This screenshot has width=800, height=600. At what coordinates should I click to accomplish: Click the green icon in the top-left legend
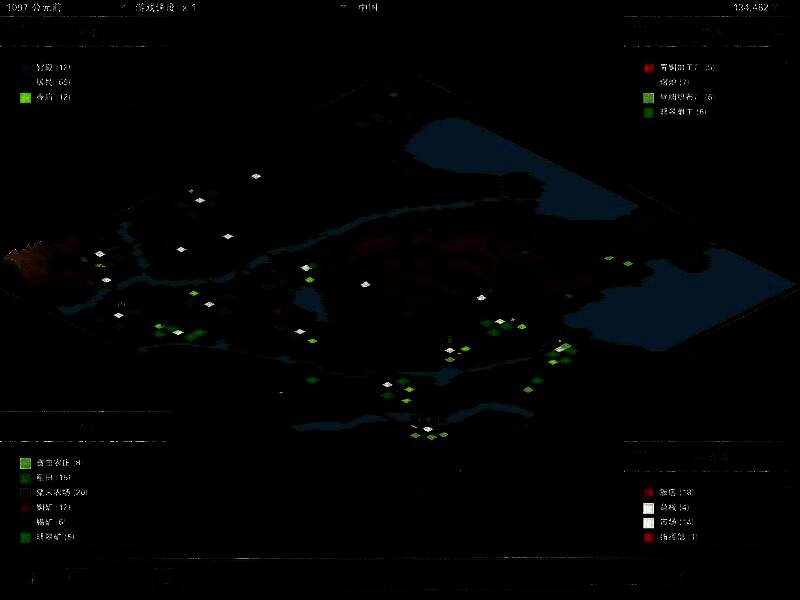tap(25, 98)
